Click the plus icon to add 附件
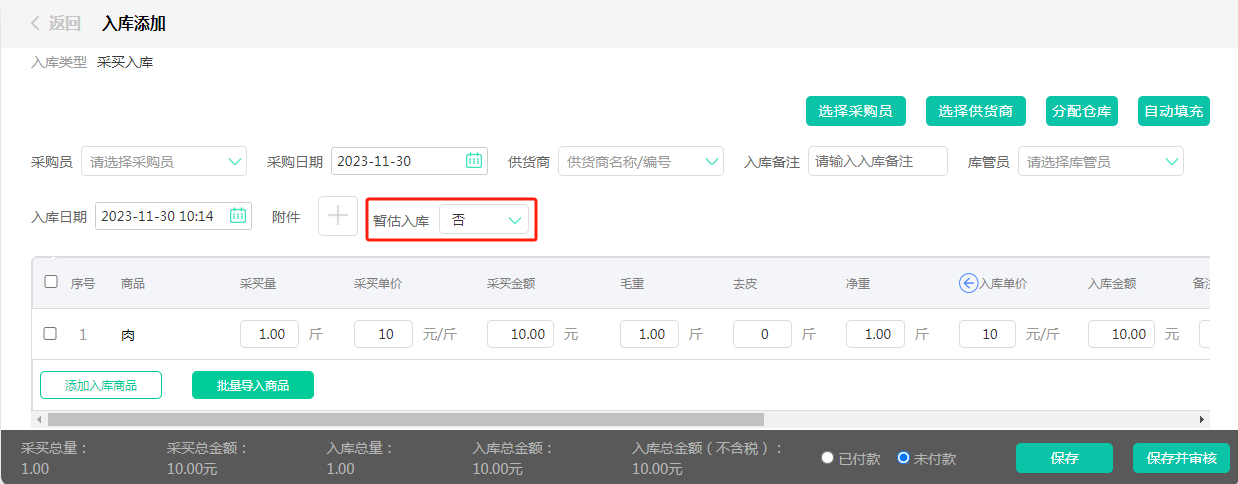This screenshot has width=1238, height=484. click(x=338, y=216)
